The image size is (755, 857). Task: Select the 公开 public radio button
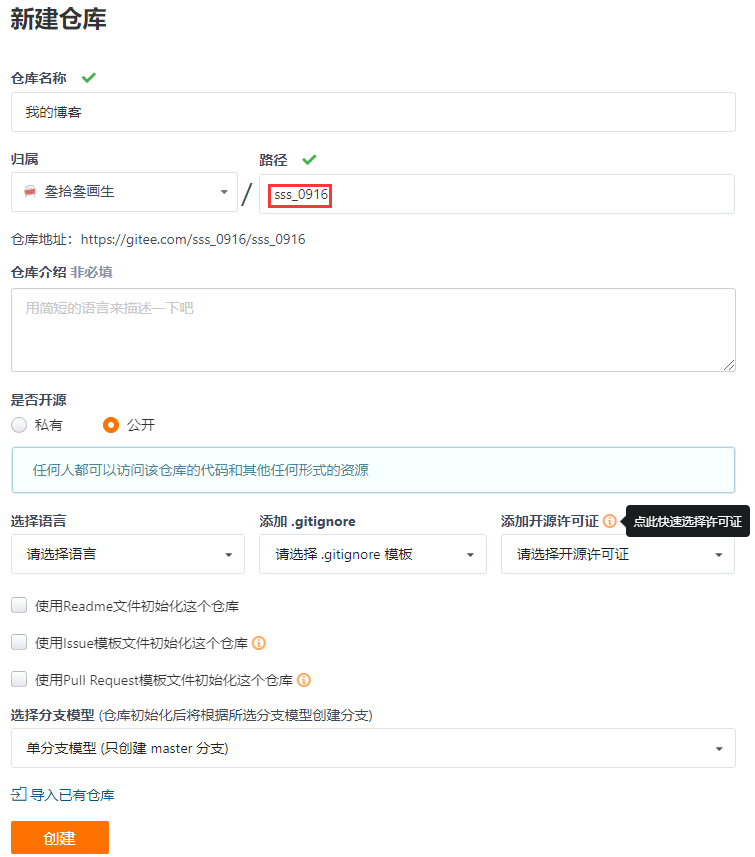coord(111,425)
